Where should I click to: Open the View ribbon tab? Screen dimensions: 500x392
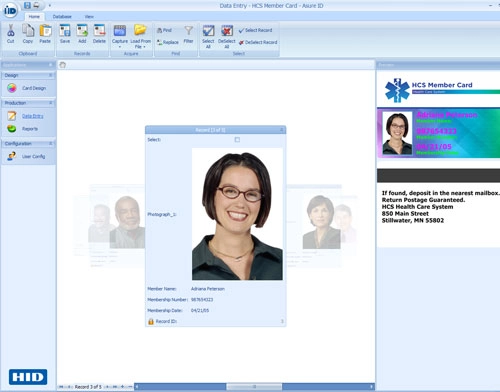[x=89, y=16]
